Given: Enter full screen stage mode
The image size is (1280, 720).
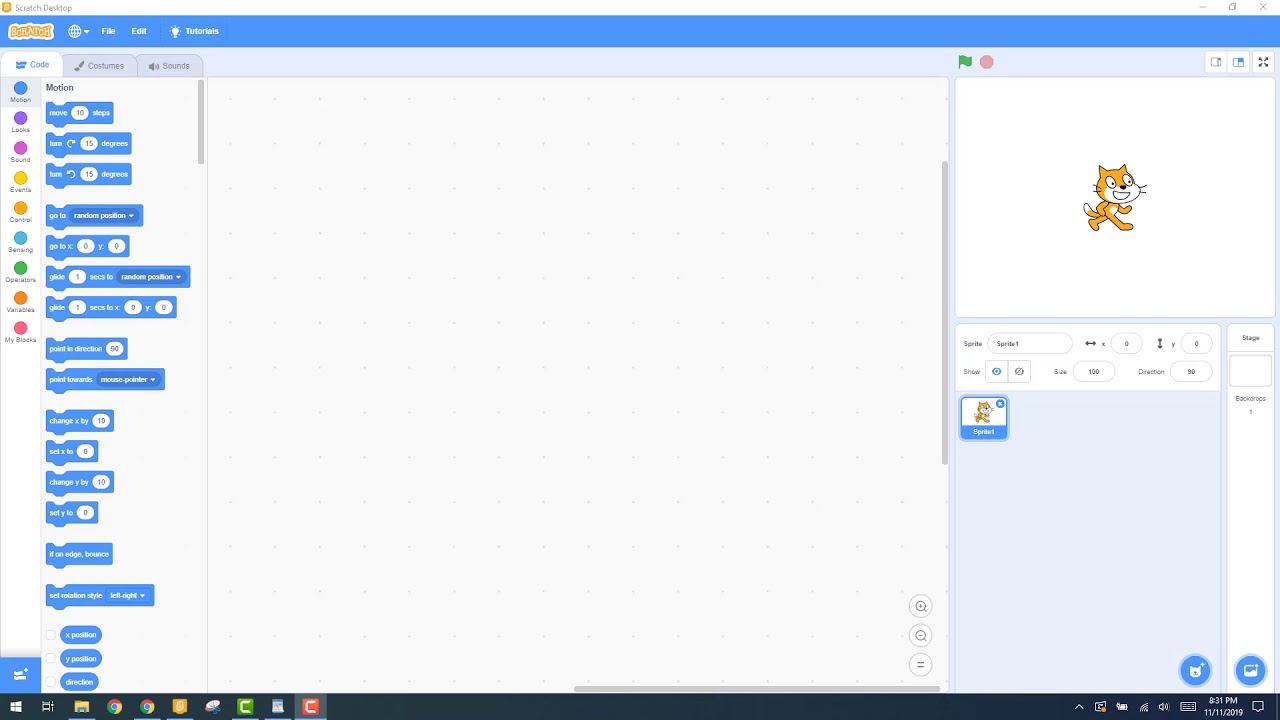Looking at the screenshot, I should click(1263, 62).
